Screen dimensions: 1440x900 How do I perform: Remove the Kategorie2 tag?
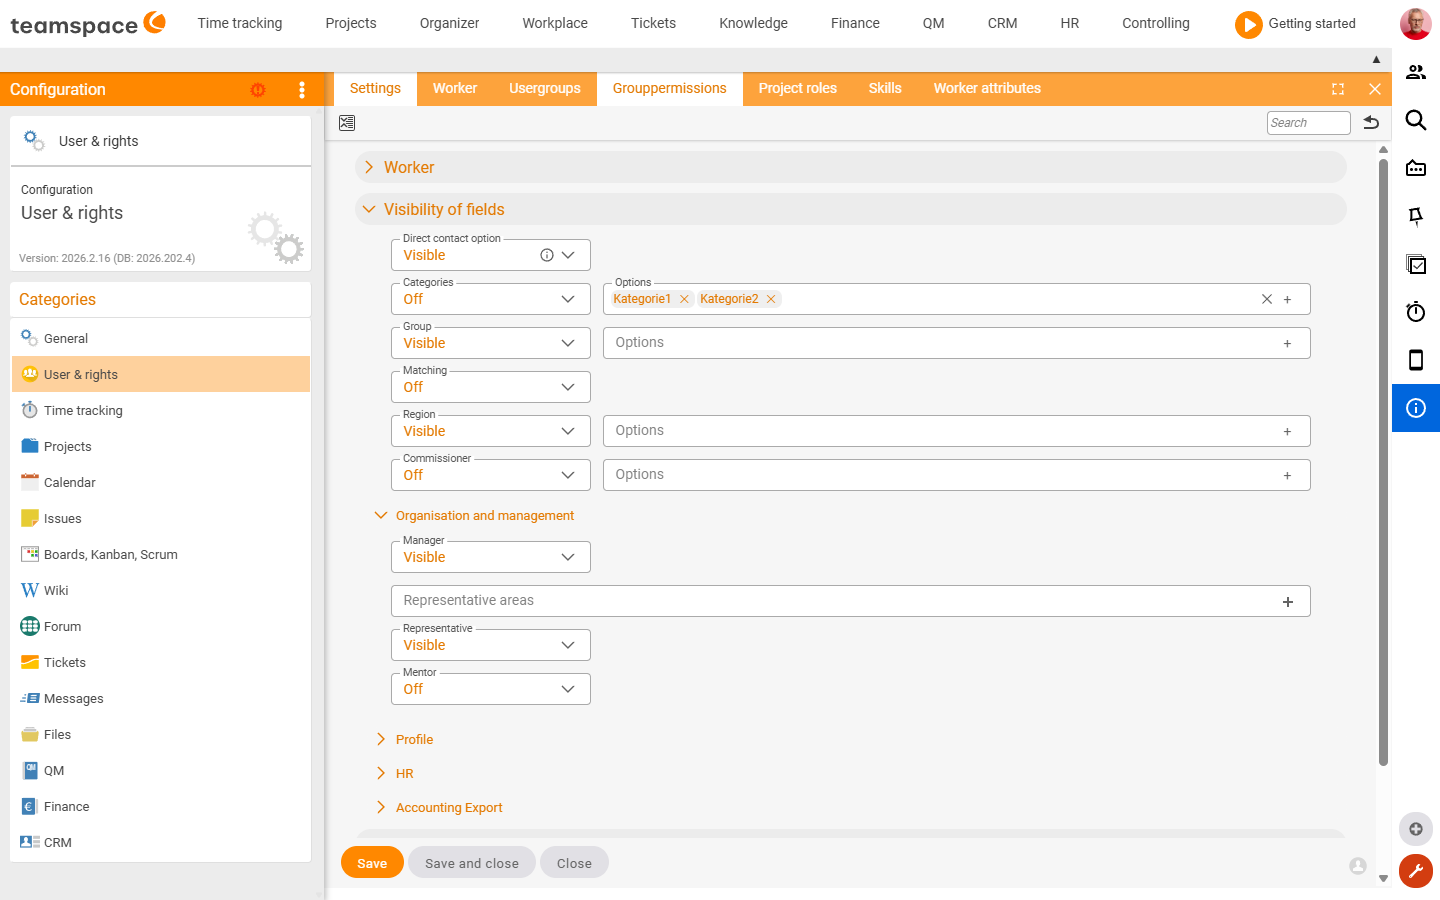click(x=771, y=299)
